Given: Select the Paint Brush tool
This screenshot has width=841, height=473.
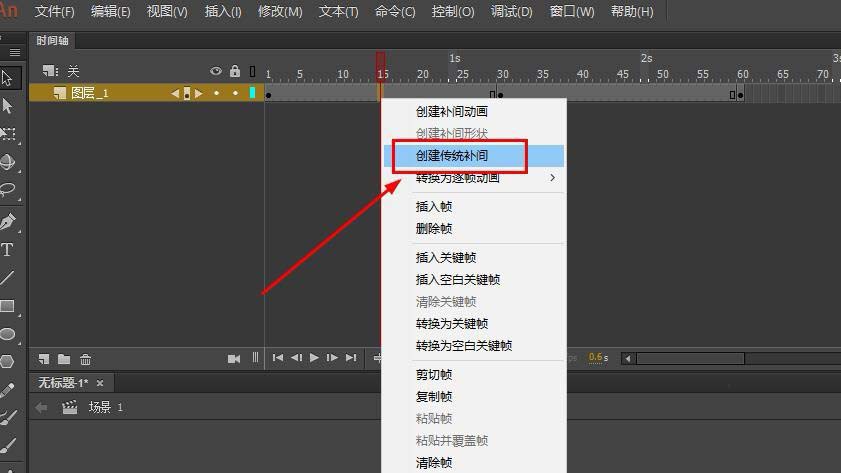Looking at the screenshot, I should tap(8, 417).
